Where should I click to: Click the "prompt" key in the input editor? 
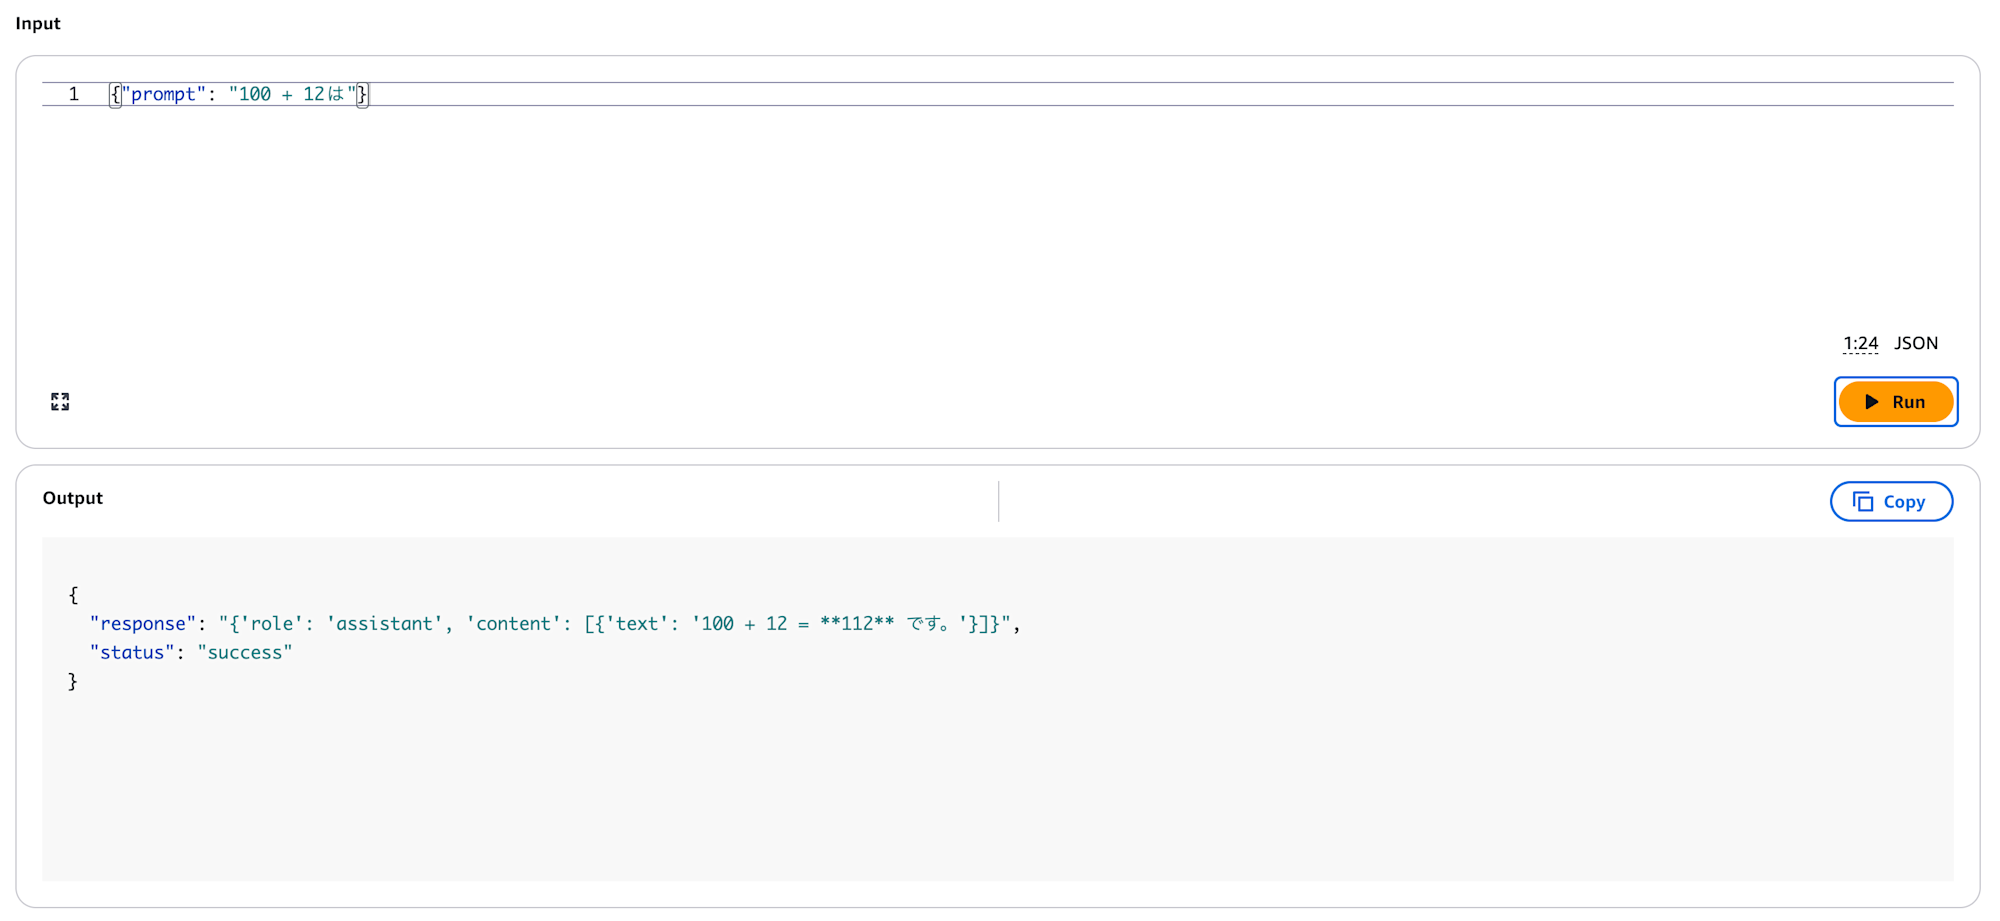tap(162, 94)
